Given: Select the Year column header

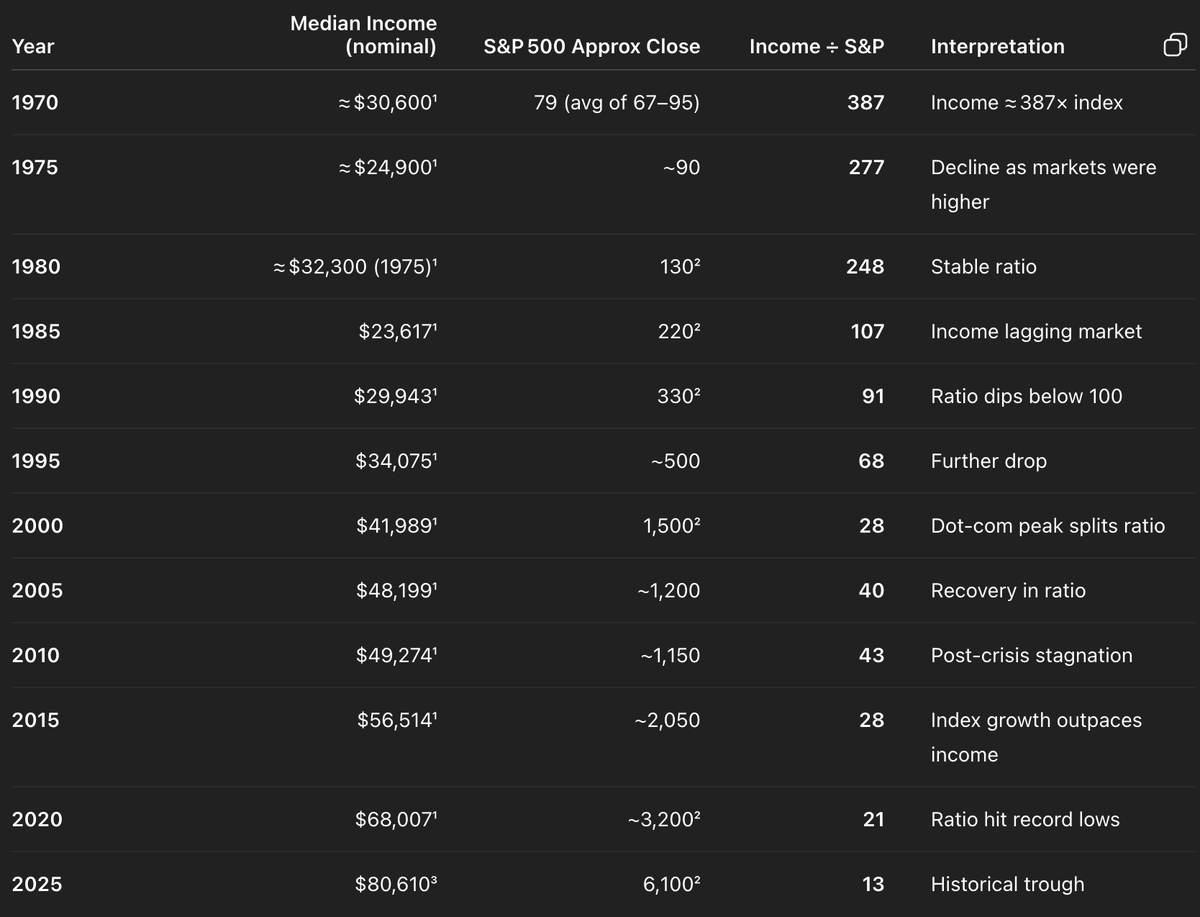Looking at the screenshot, I should 33,46.
